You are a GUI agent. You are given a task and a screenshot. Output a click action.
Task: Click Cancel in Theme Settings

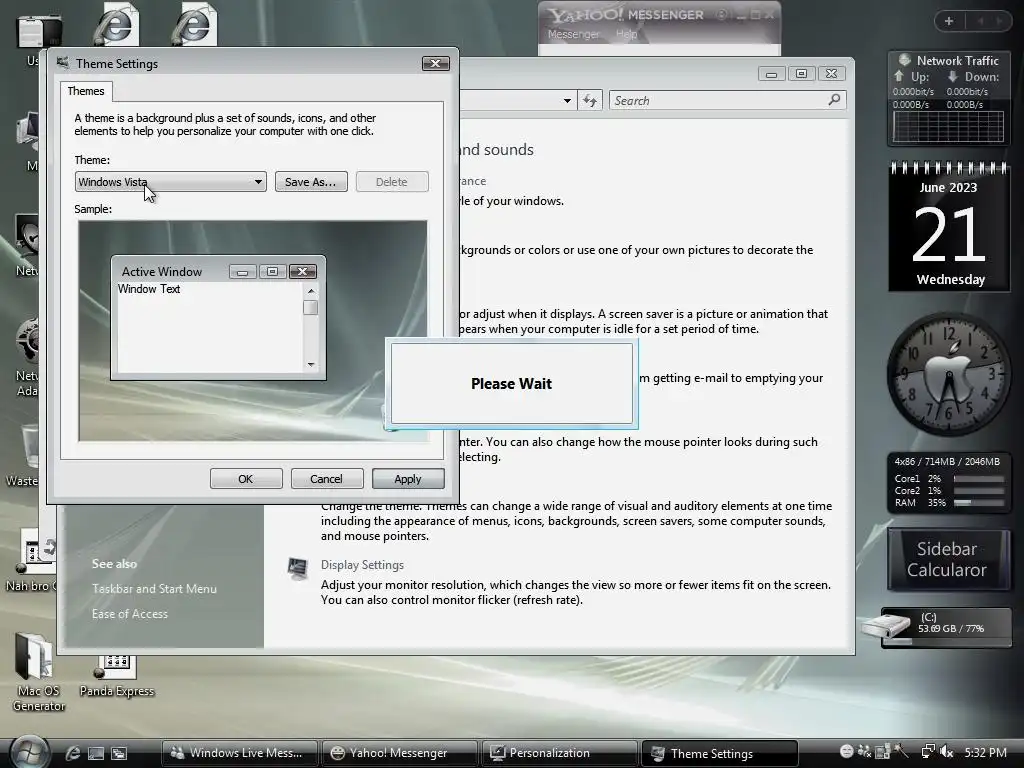point(326,479)
